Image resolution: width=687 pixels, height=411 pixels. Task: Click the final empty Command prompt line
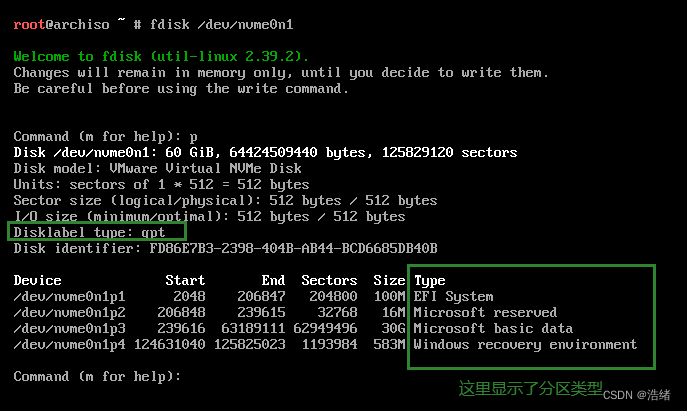click(97, 376)
